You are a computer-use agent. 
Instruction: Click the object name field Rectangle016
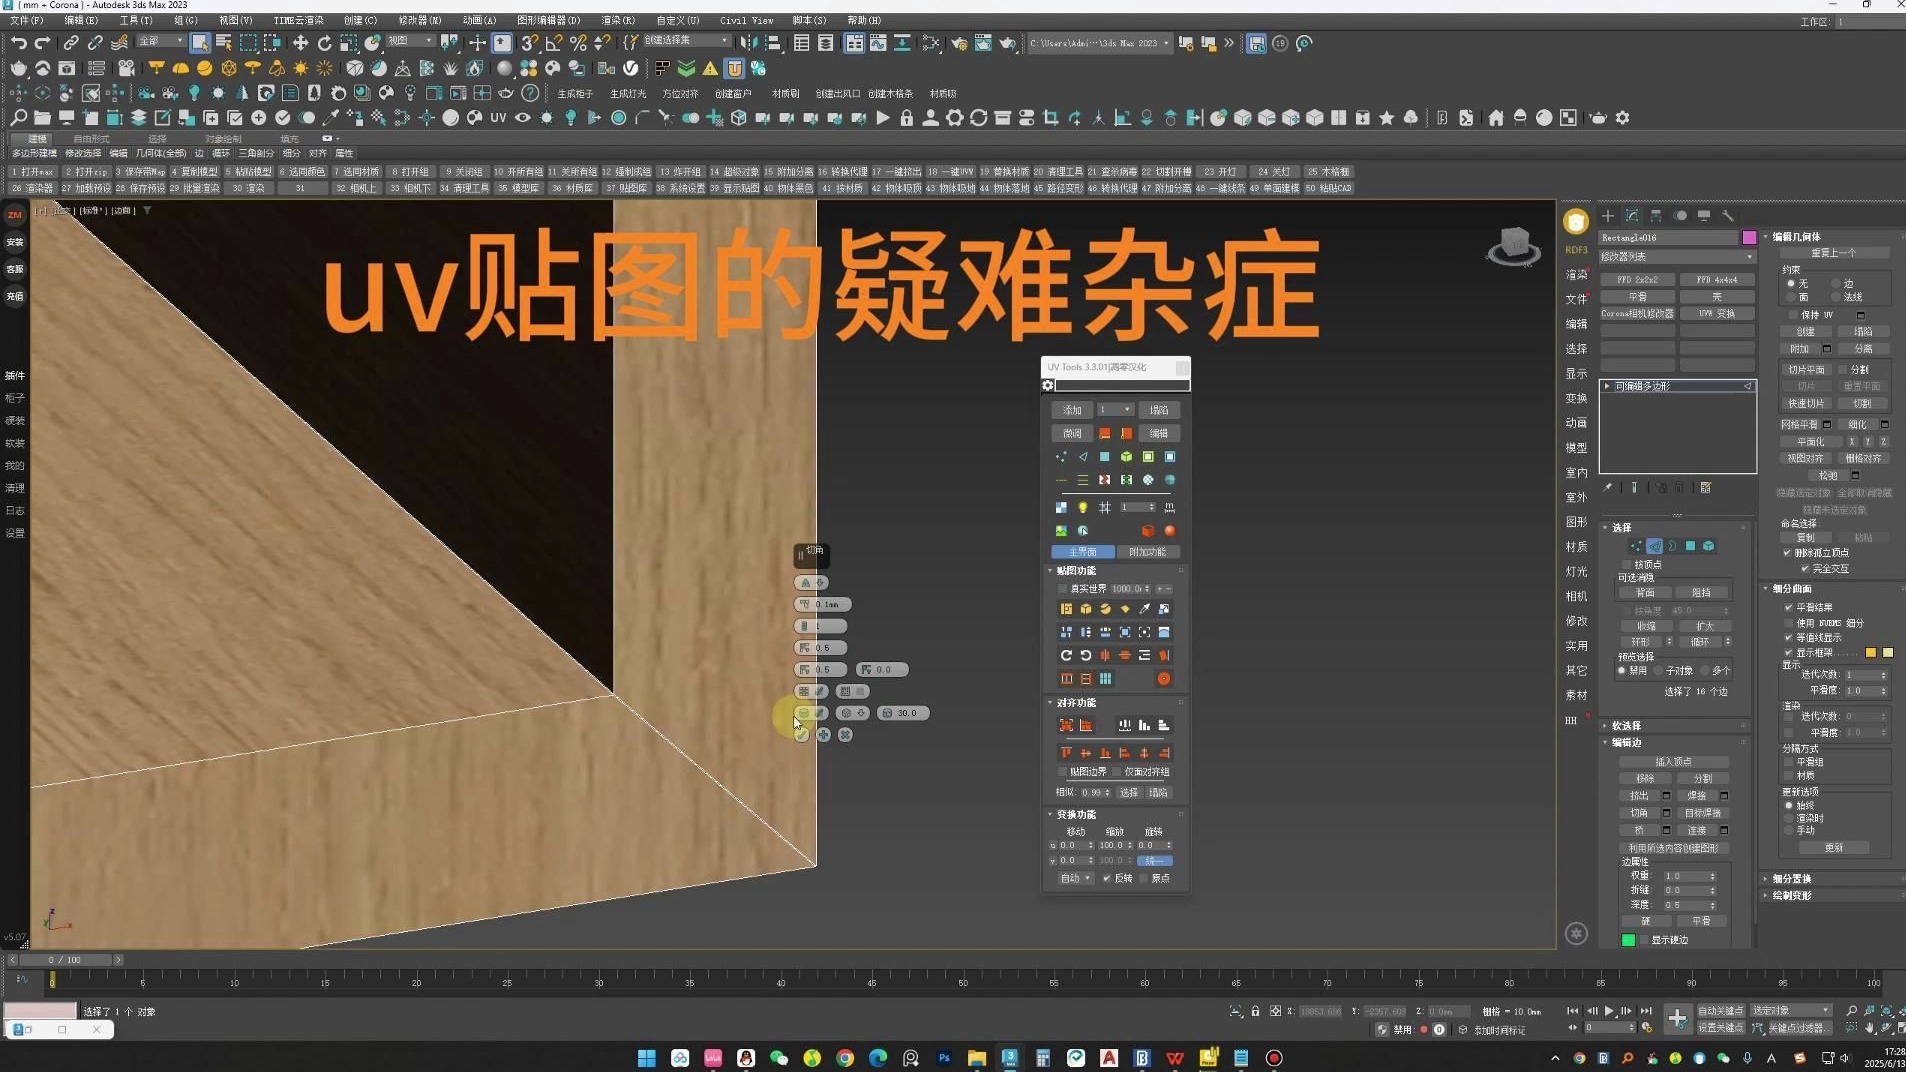click(1668, 238)
